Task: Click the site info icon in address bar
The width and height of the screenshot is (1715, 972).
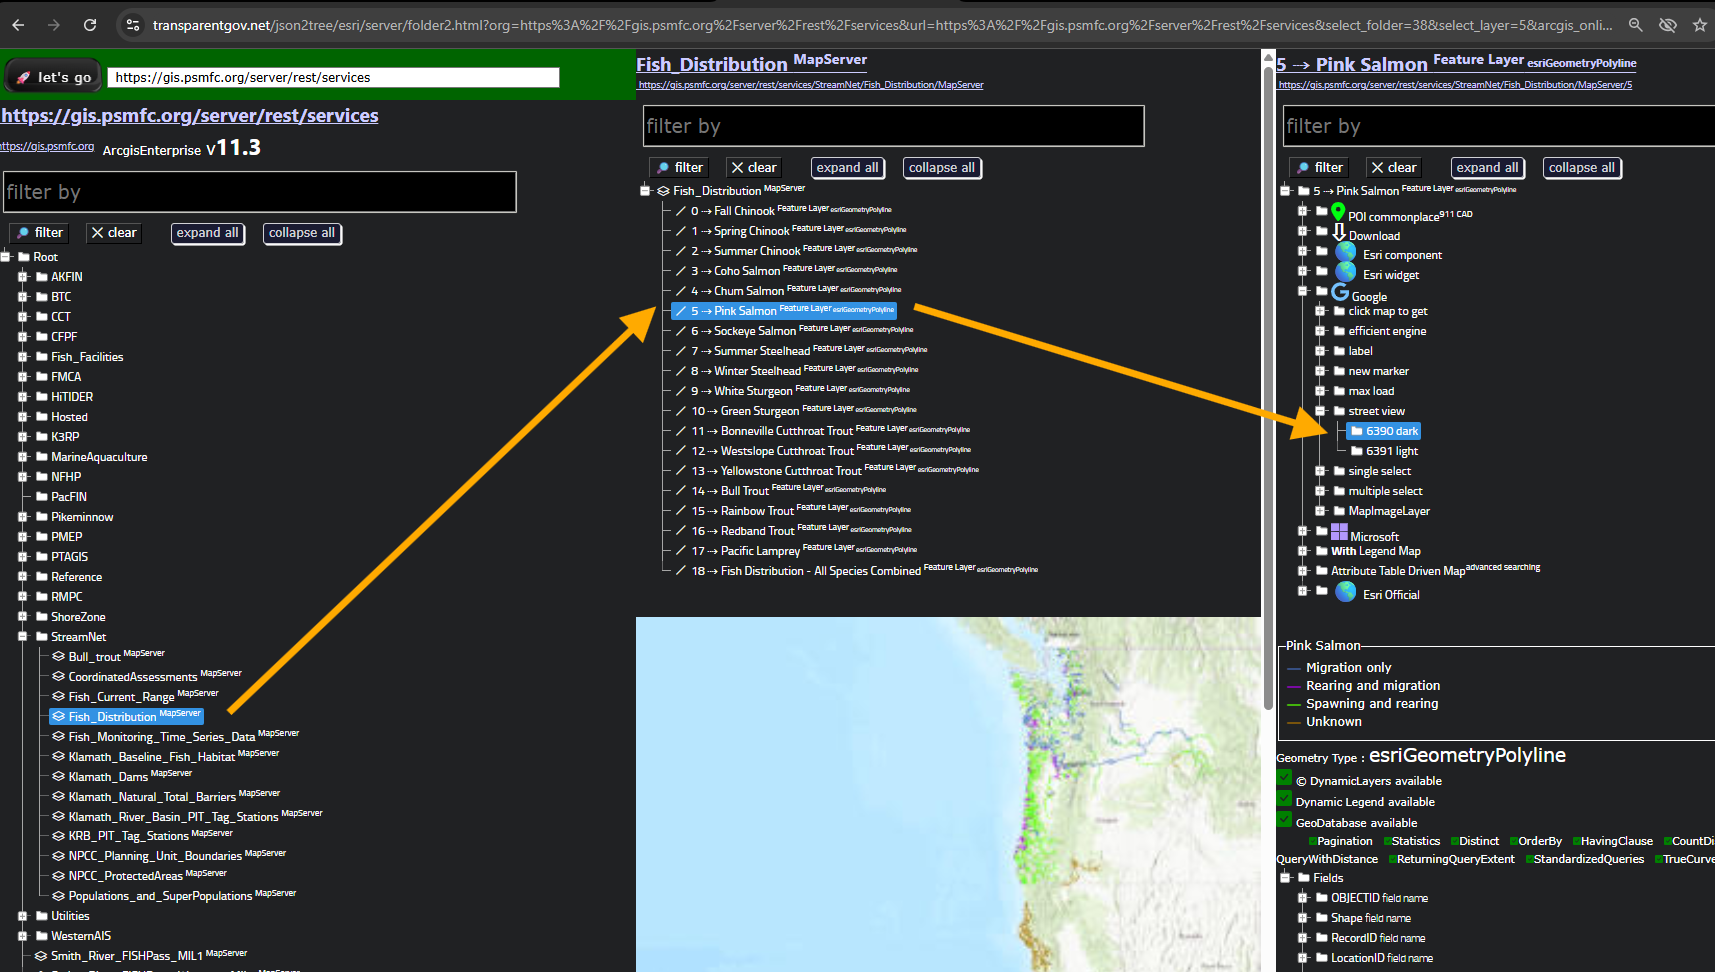Action: pos(132,25)
